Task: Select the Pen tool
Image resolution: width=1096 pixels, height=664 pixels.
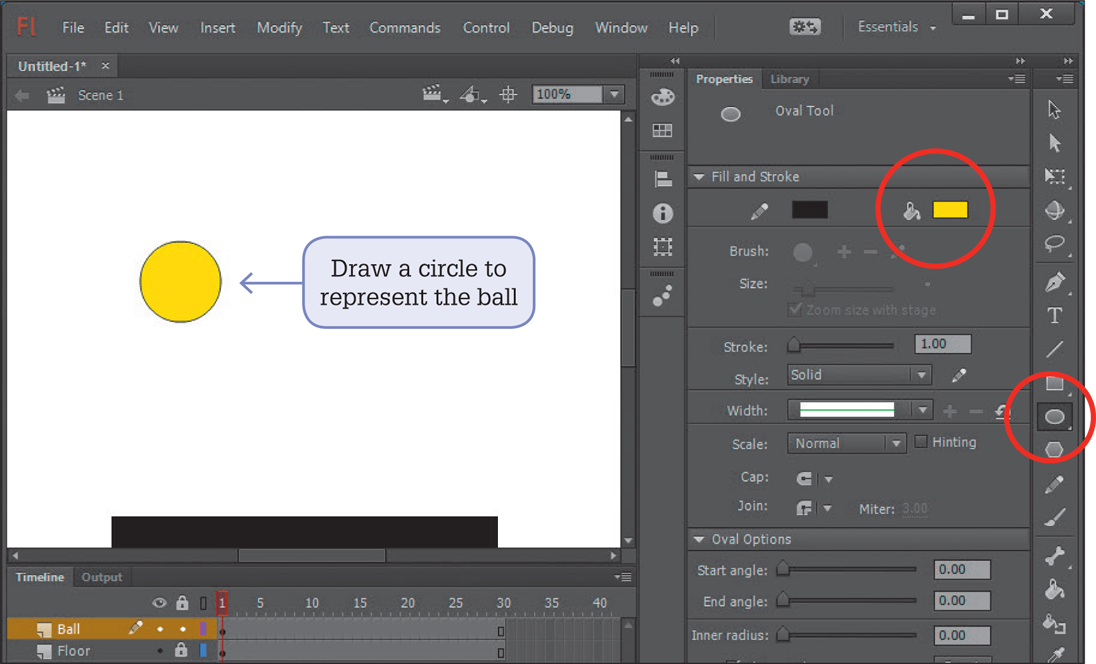Action: [x=1054, y=282]
